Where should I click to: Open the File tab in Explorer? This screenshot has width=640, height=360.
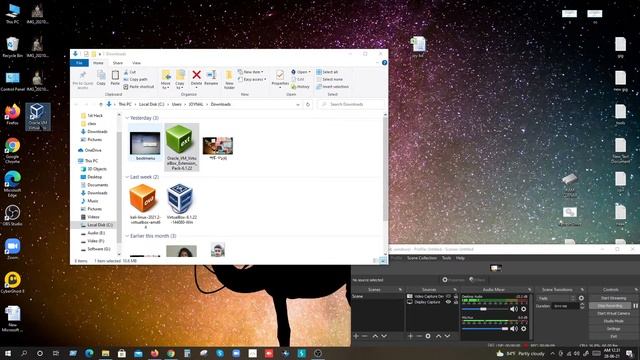pyautogui.click(x=79, y=63)
